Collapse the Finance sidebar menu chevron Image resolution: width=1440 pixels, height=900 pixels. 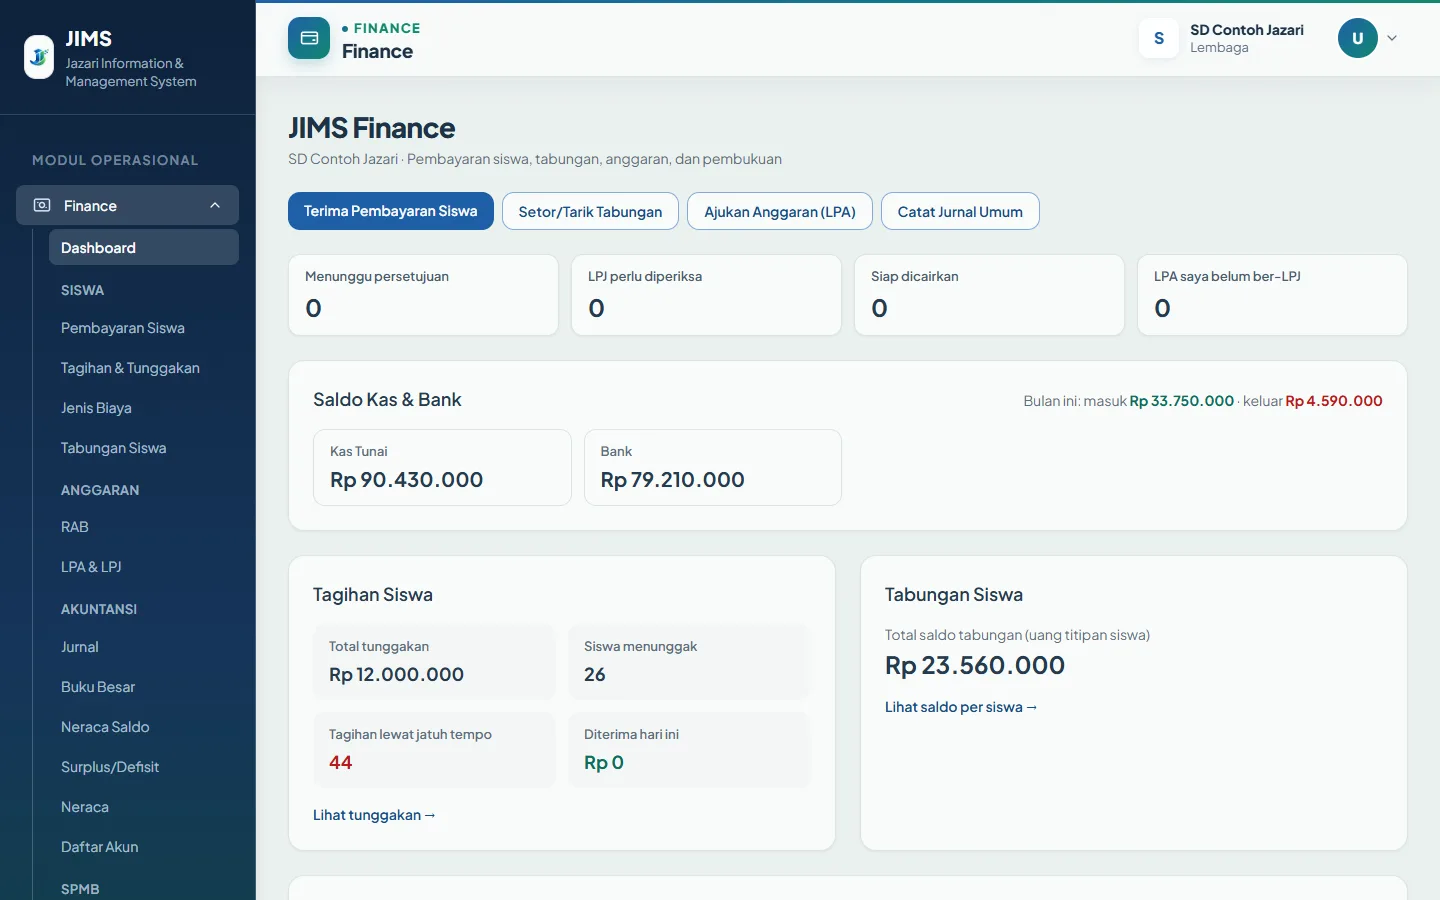[215, 205]
